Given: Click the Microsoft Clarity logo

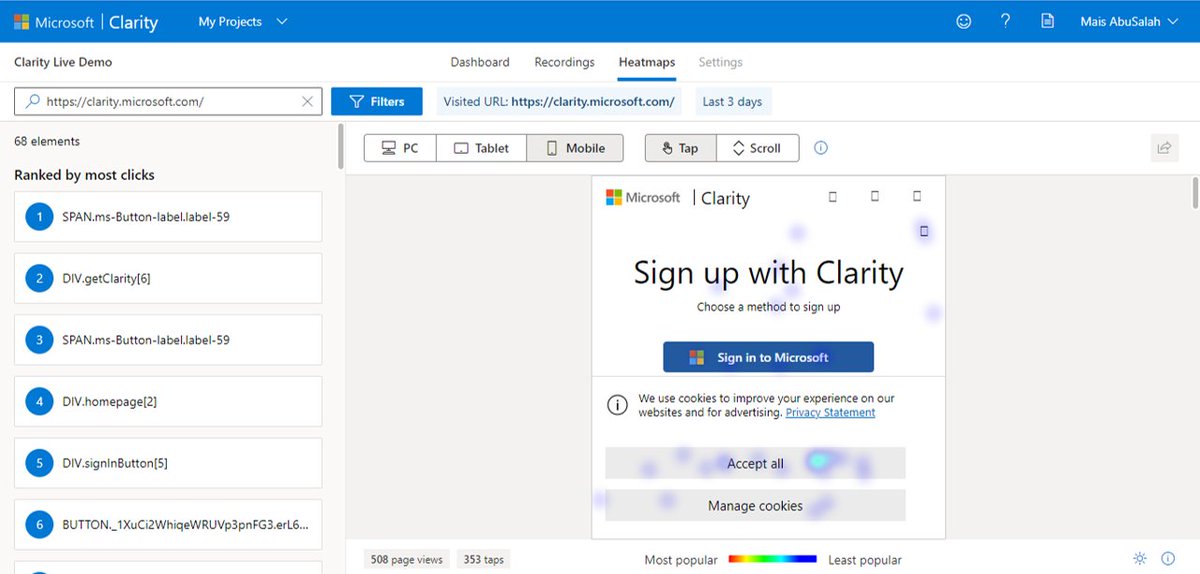Looking at the screenshot, I should [x=86, y=22].
